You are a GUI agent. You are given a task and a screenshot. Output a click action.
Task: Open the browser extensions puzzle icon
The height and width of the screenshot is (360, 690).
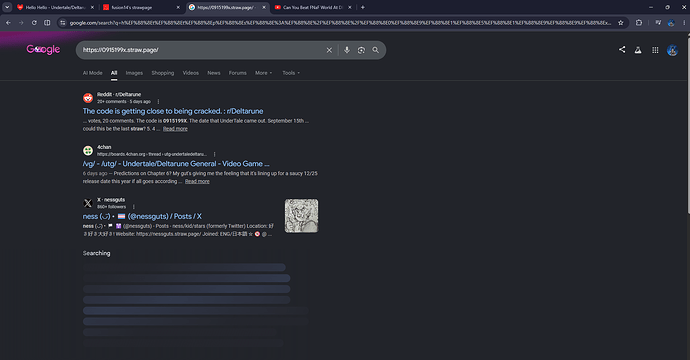click(x=639, y=23)
